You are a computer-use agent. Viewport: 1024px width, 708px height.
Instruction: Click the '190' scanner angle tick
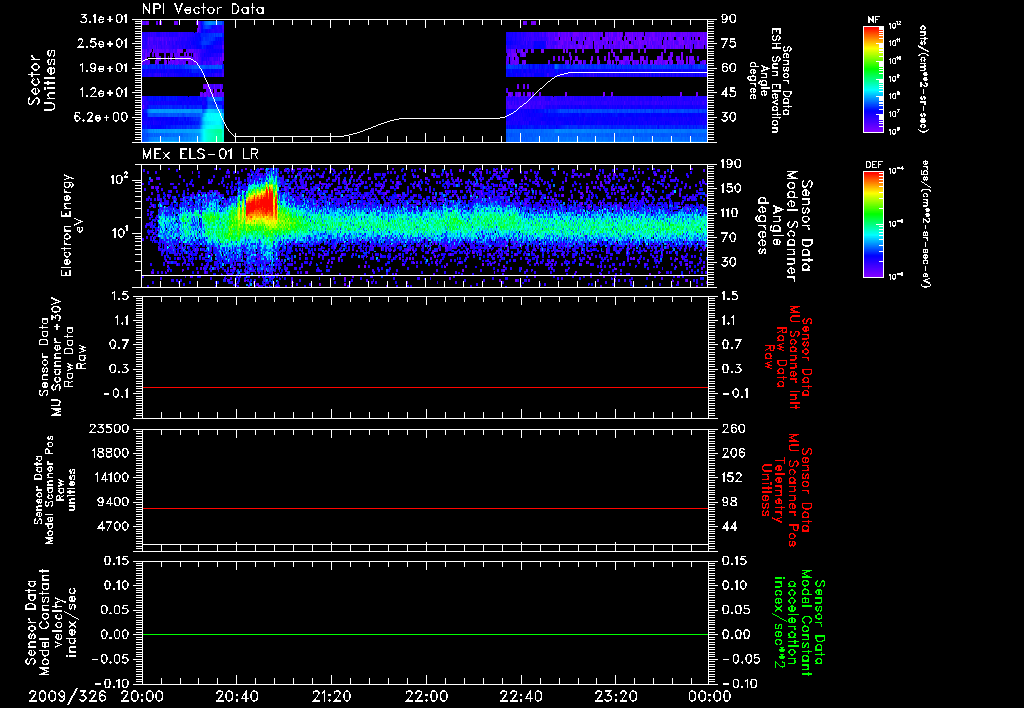pyautogui.click(x=731, y=164)
